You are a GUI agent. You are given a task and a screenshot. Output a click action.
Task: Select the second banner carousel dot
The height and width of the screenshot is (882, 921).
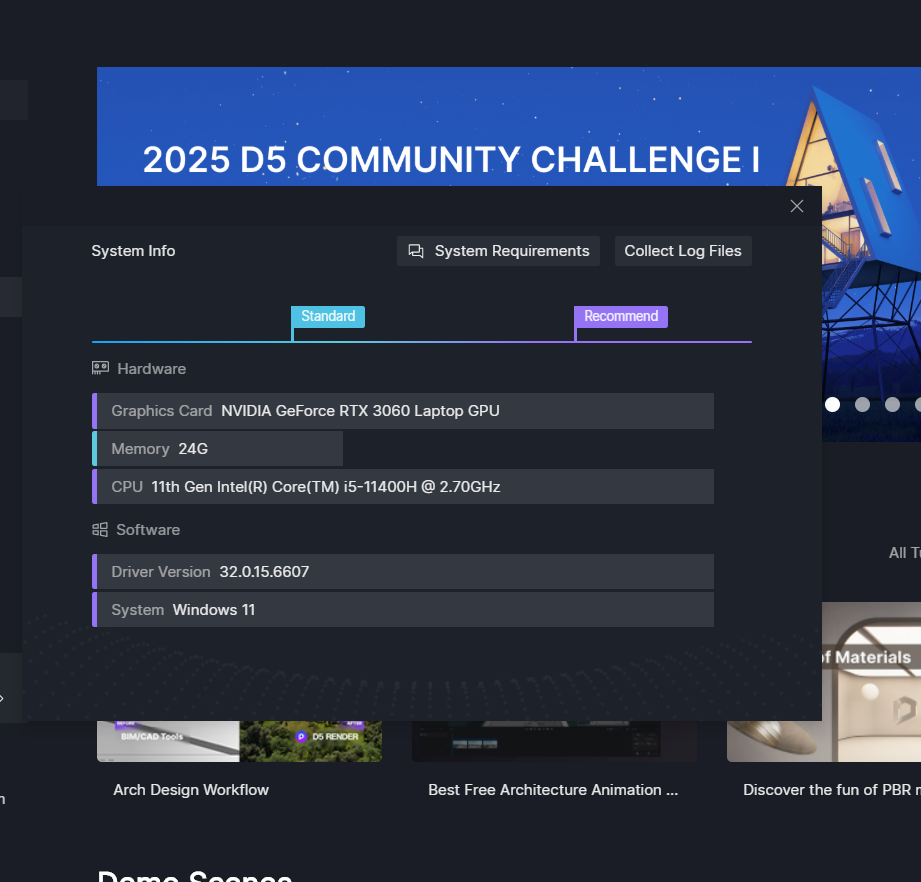862,405
